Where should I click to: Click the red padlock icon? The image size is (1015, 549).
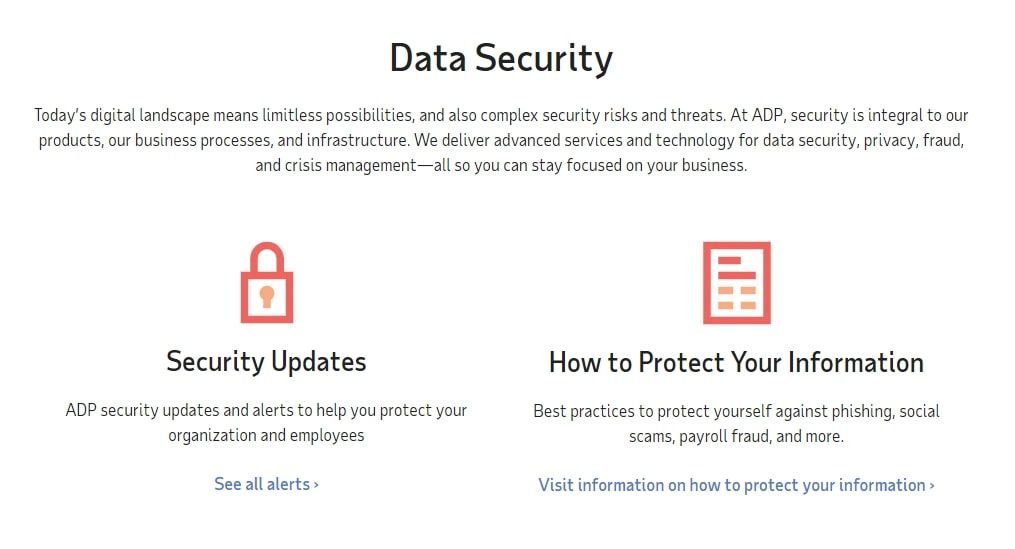pos(266,283)
